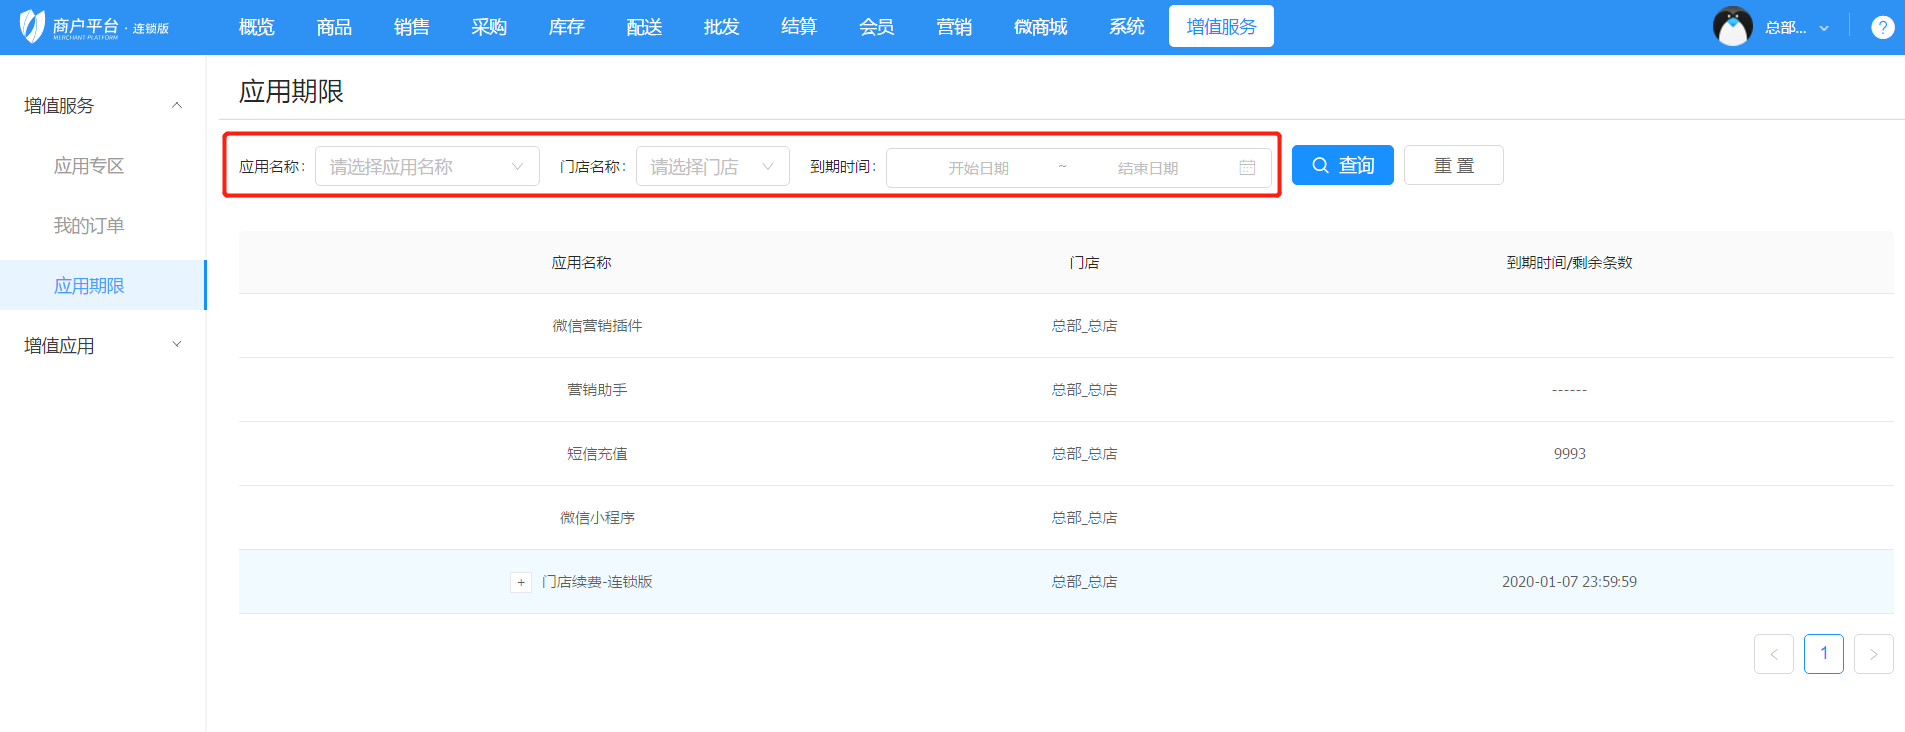This screenshot has width=1905, height=732.
Task: Open the 微商城 top menu
Action: tap(1040, 27)
